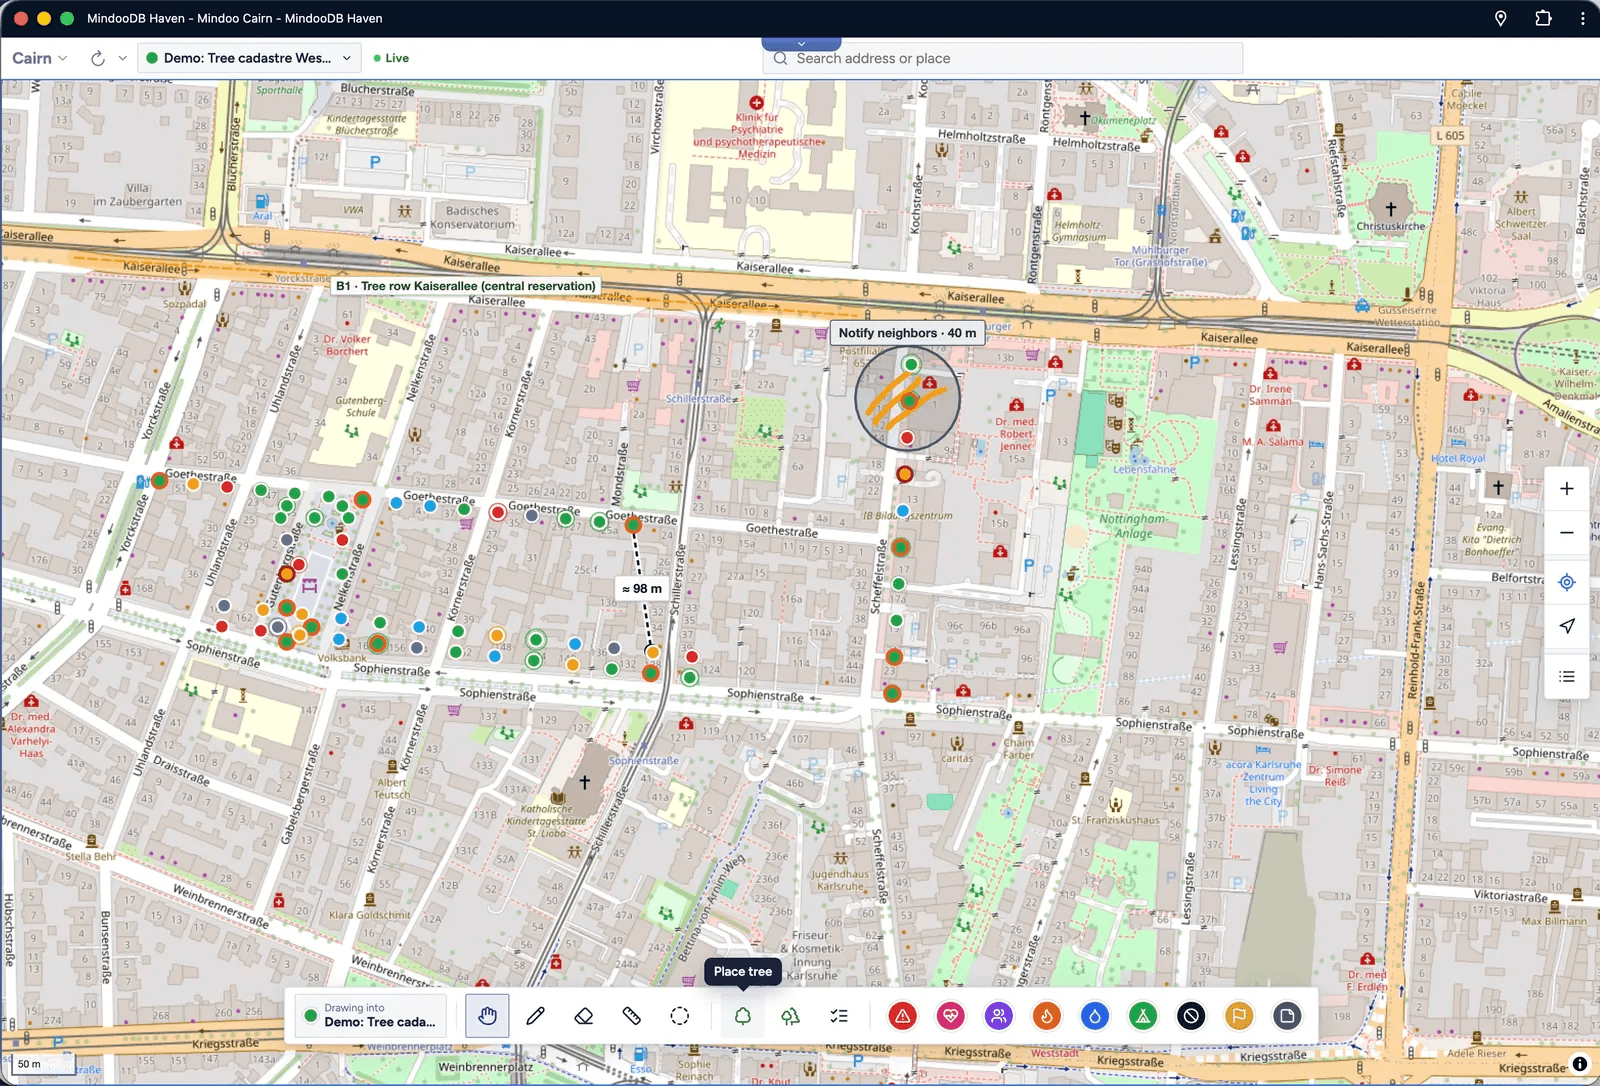Screen dimensions: 1600x1086
Task: Expand the chevron next to refresh
Action: [x=122, y=58]
